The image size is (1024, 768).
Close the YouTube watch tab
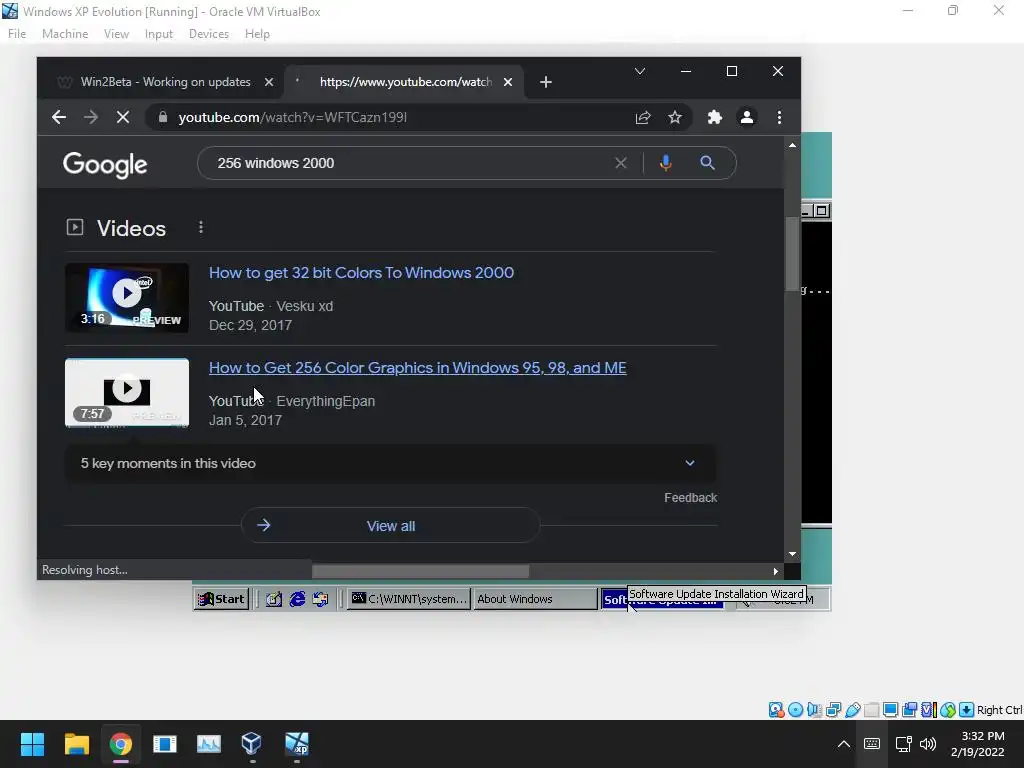coord(508,82)
